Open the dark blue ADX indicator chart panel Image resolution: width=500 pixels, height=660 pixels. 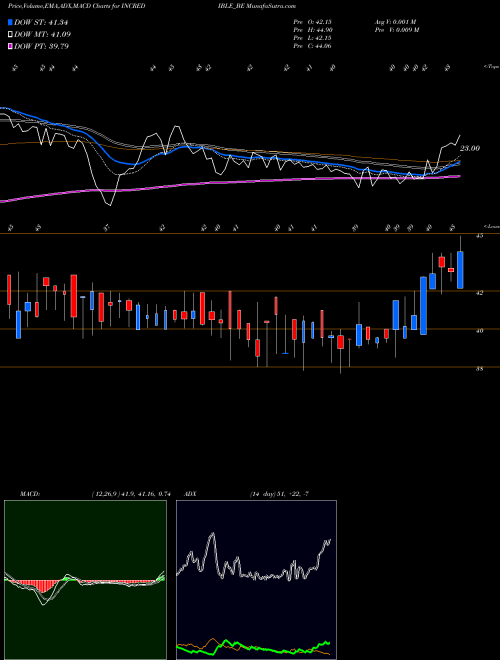click(256, 580)
